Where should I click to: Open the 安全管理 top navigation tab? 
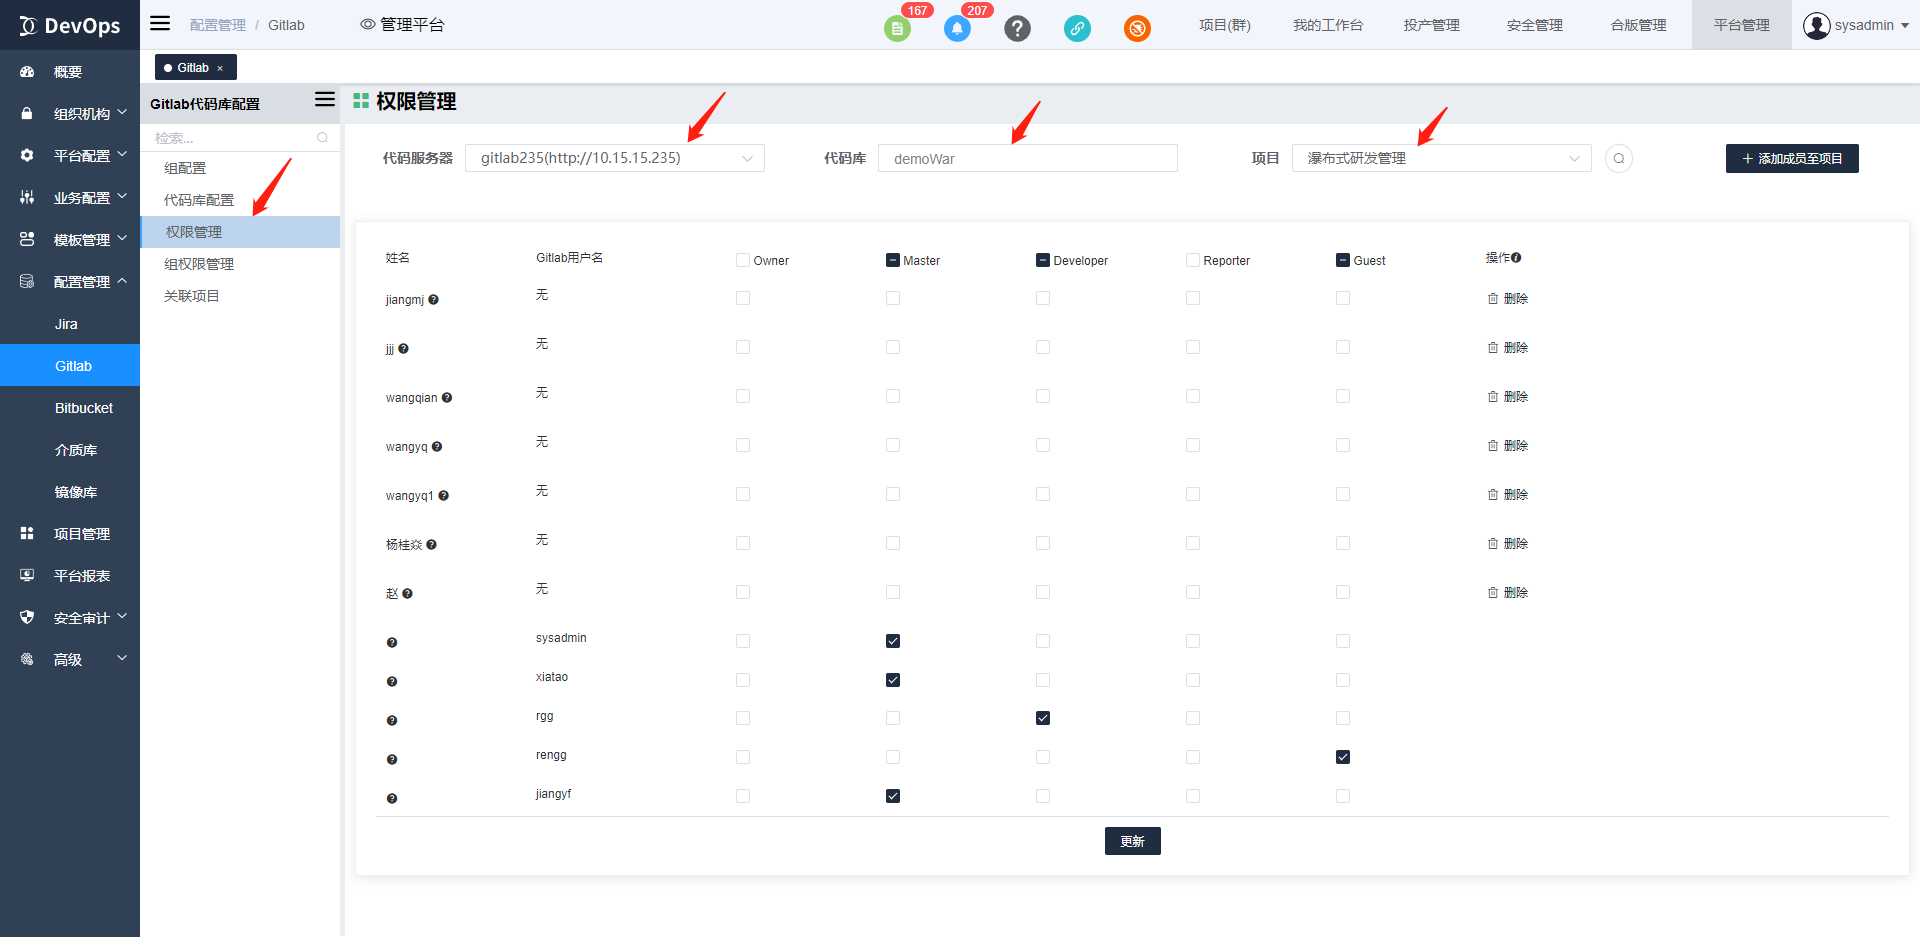(1534, 25)
